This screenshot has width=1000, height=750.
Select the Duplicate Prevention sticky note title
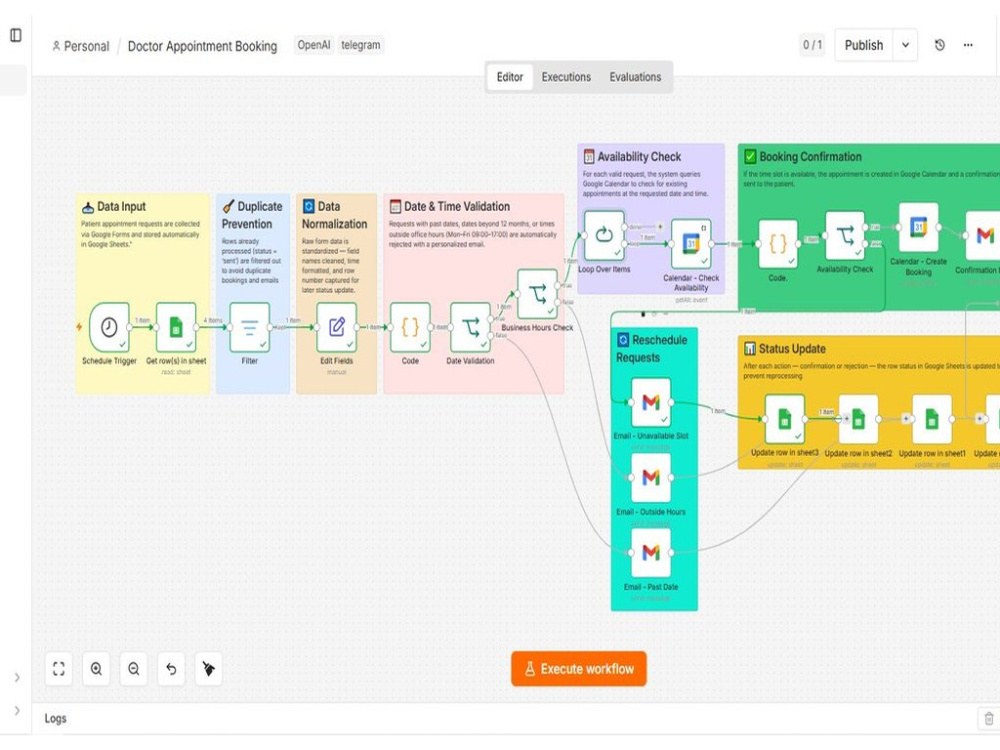252,215
